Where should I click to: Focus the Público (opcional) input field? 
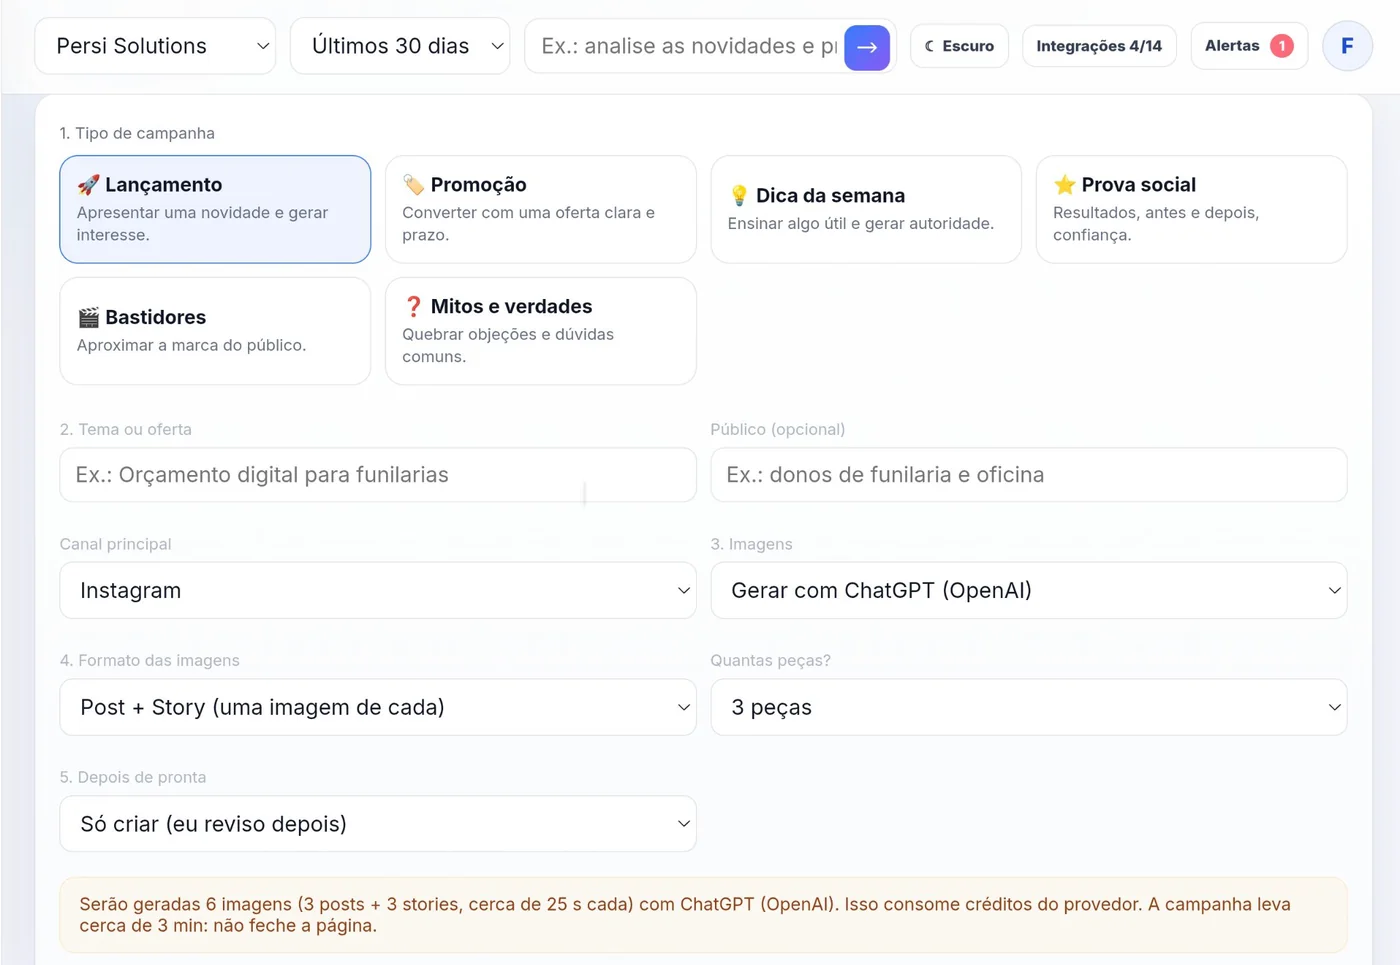click(x=1029, y=475)
